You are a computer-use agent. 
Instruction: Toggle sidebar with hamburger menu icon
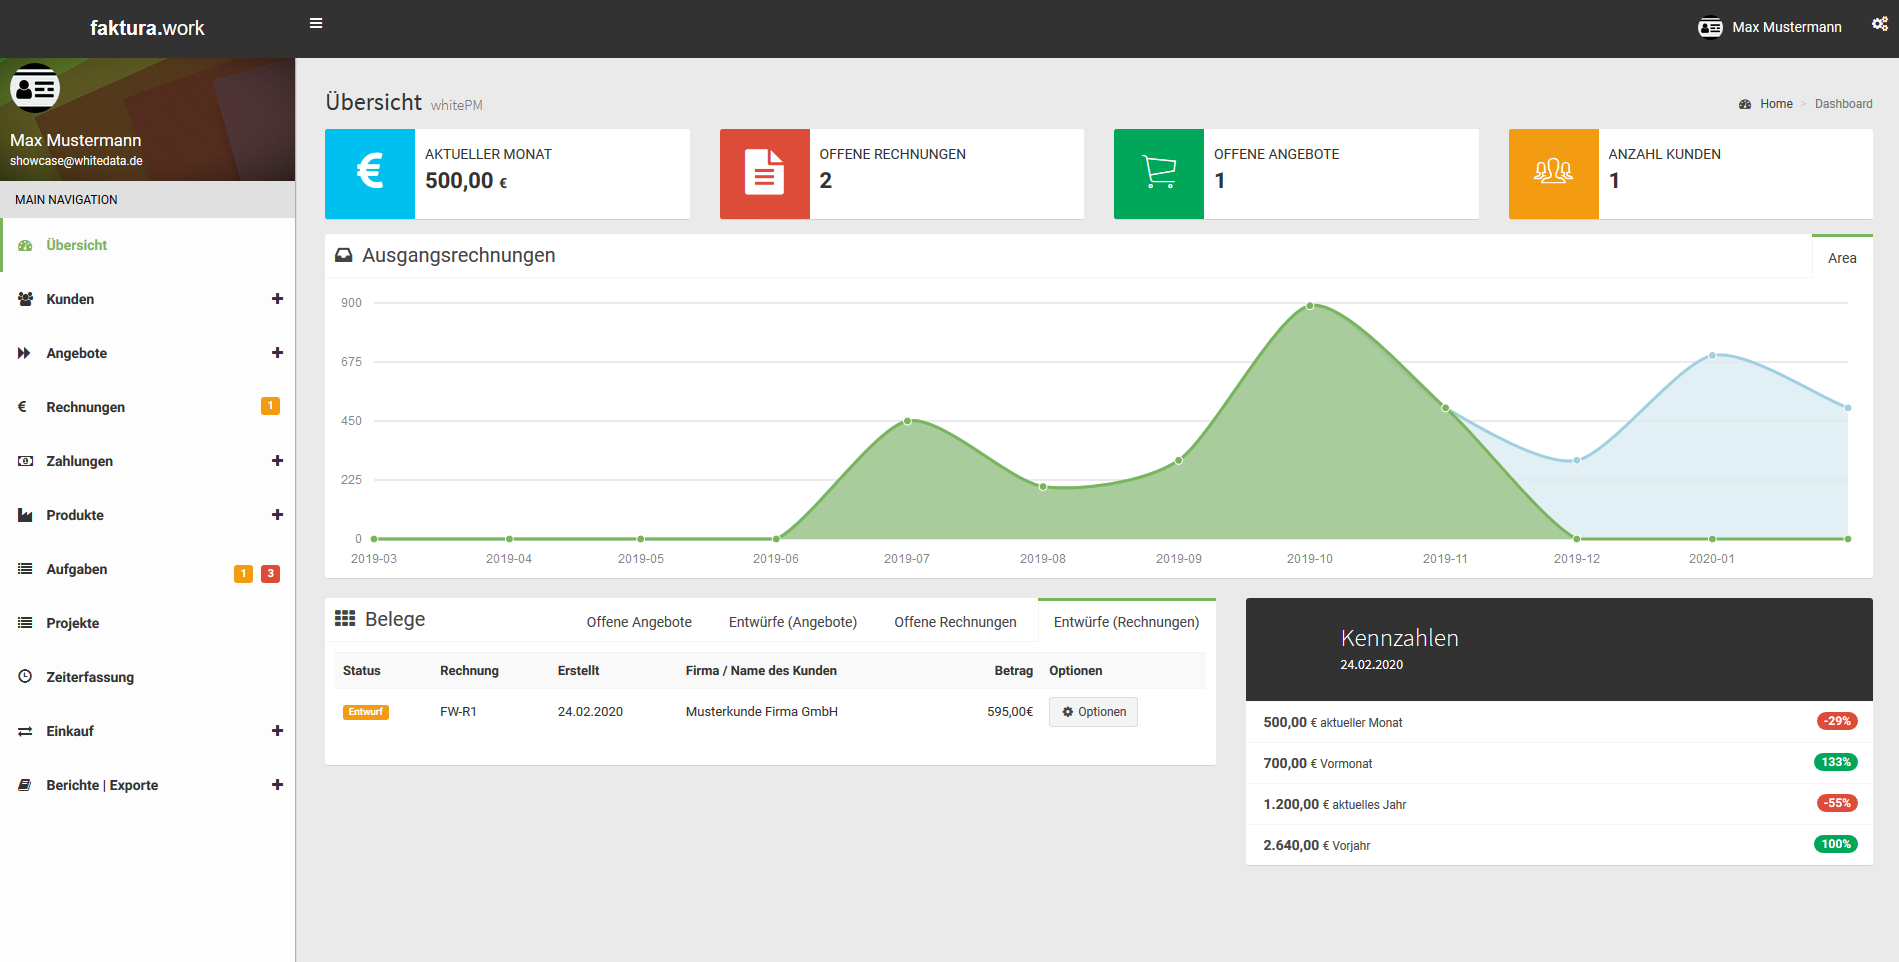316,23
